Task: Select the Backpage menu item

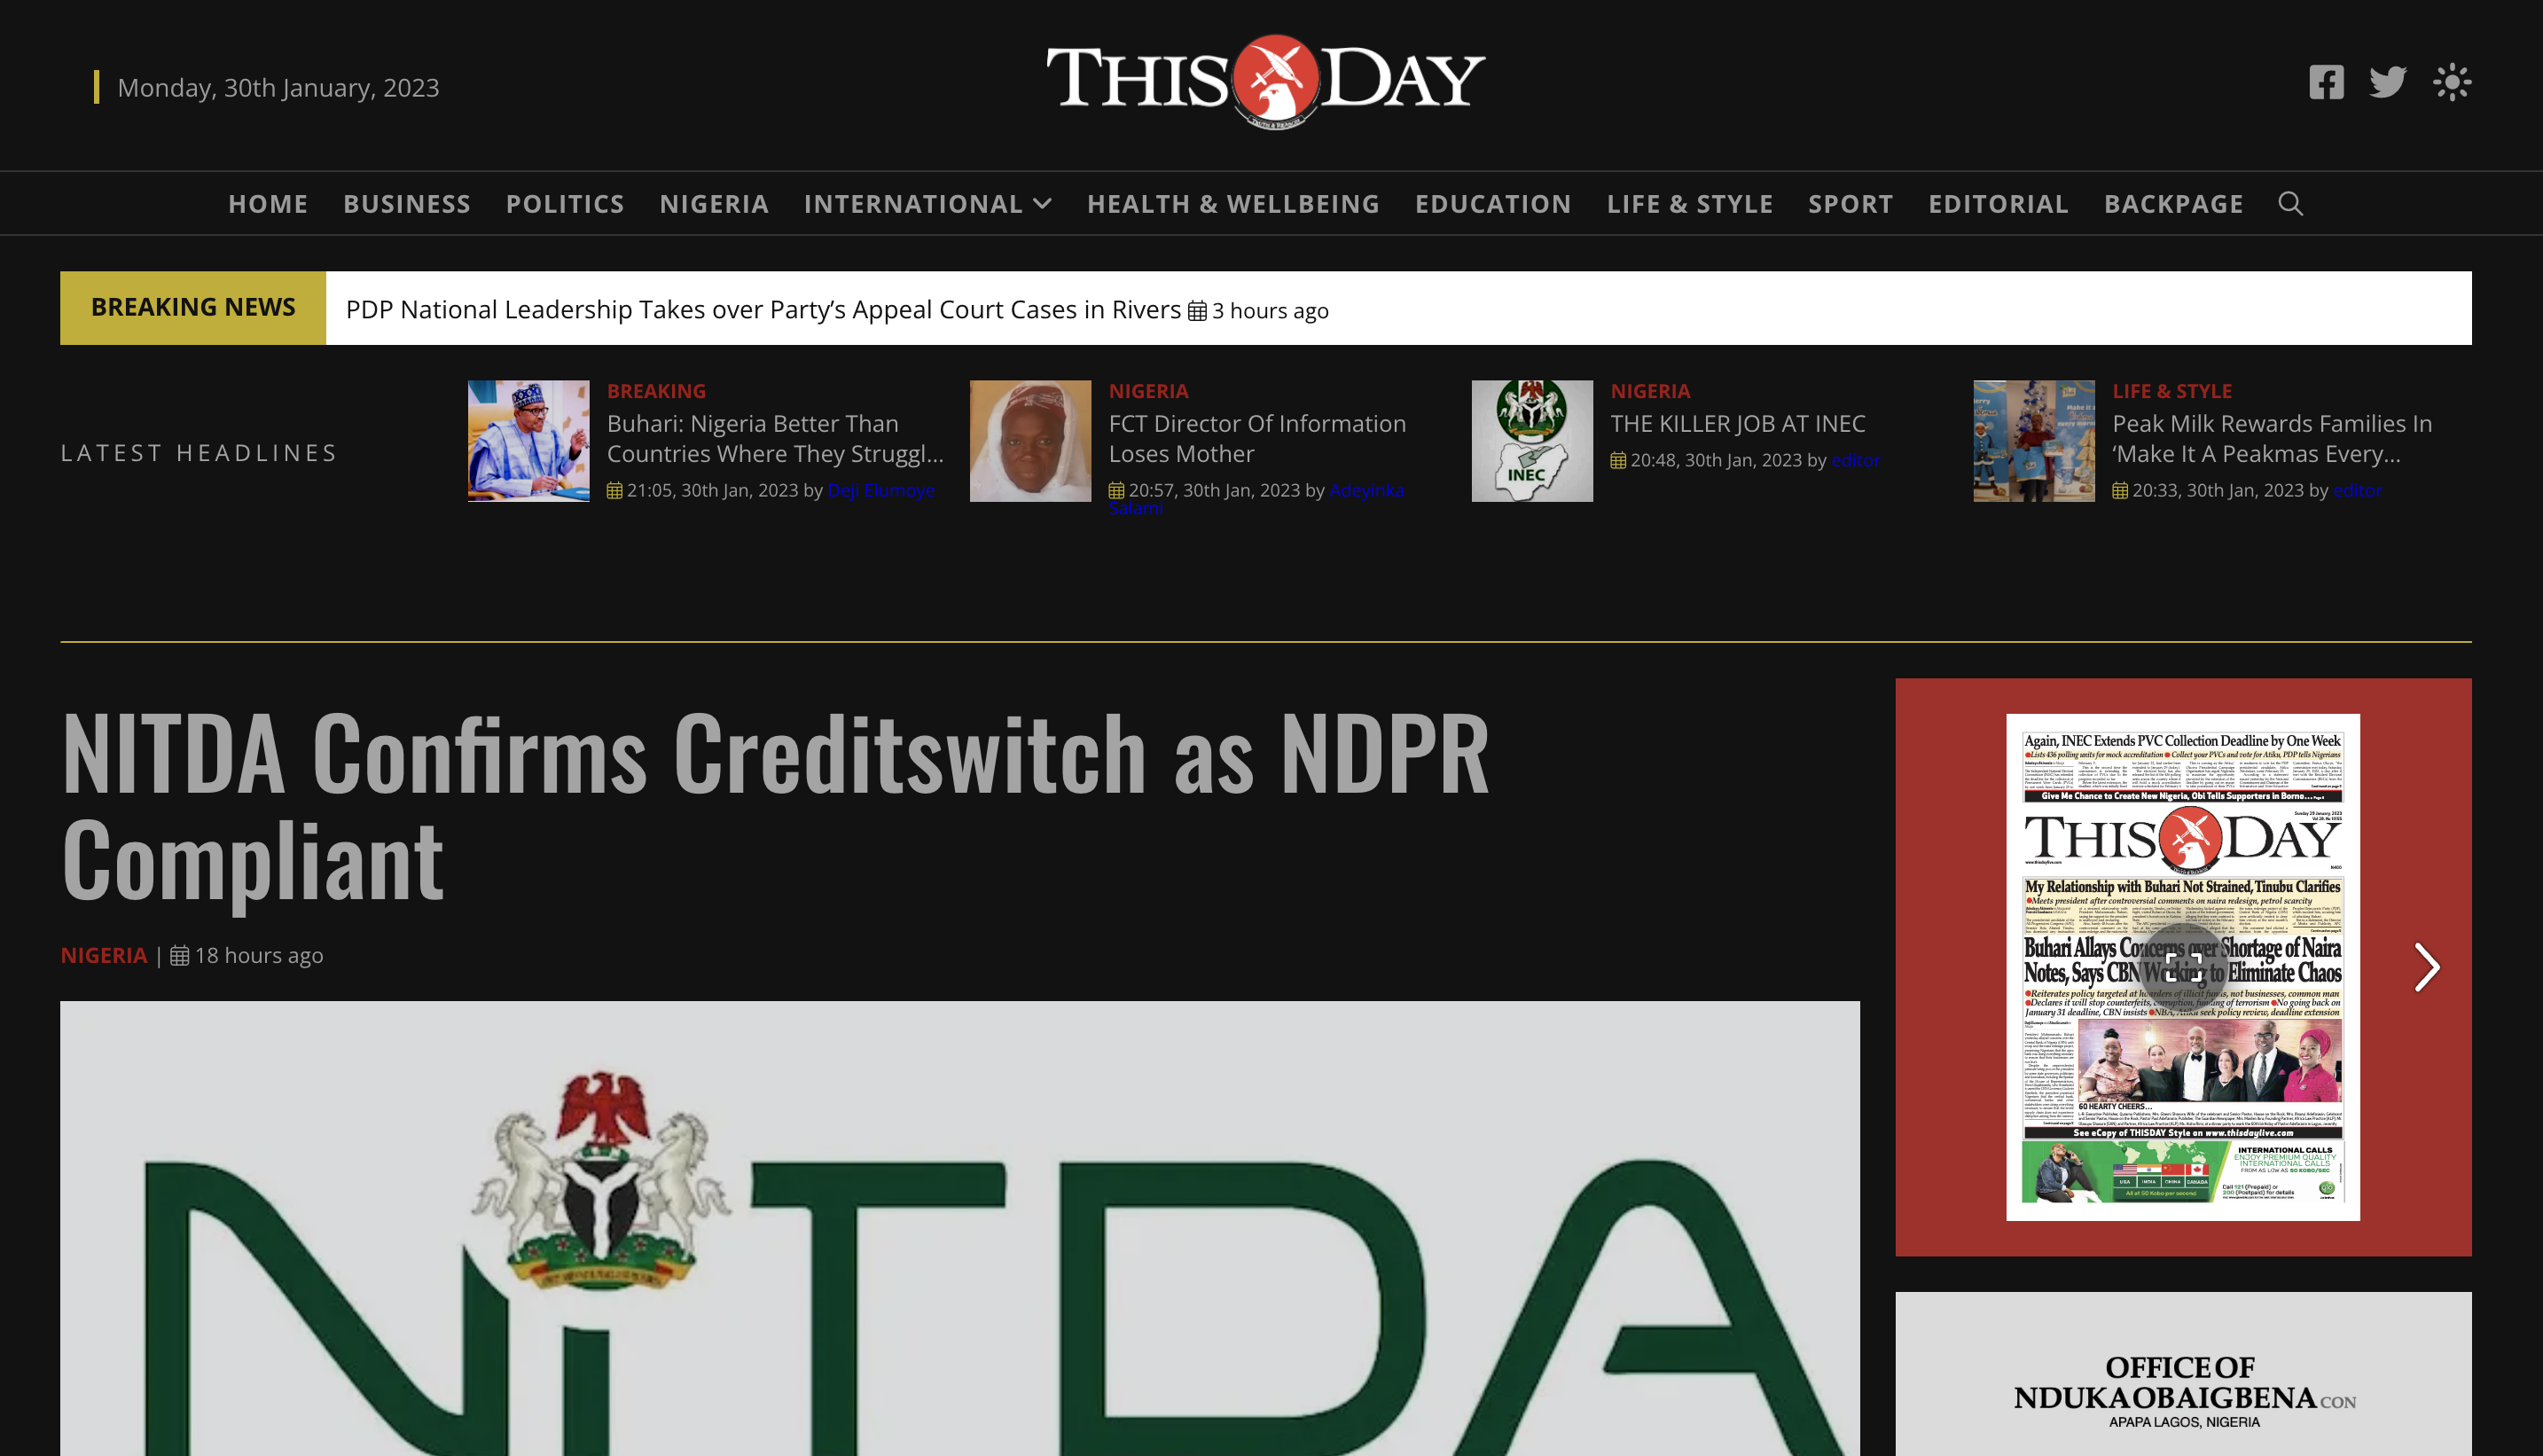Action: click(x=2174, y=204)
